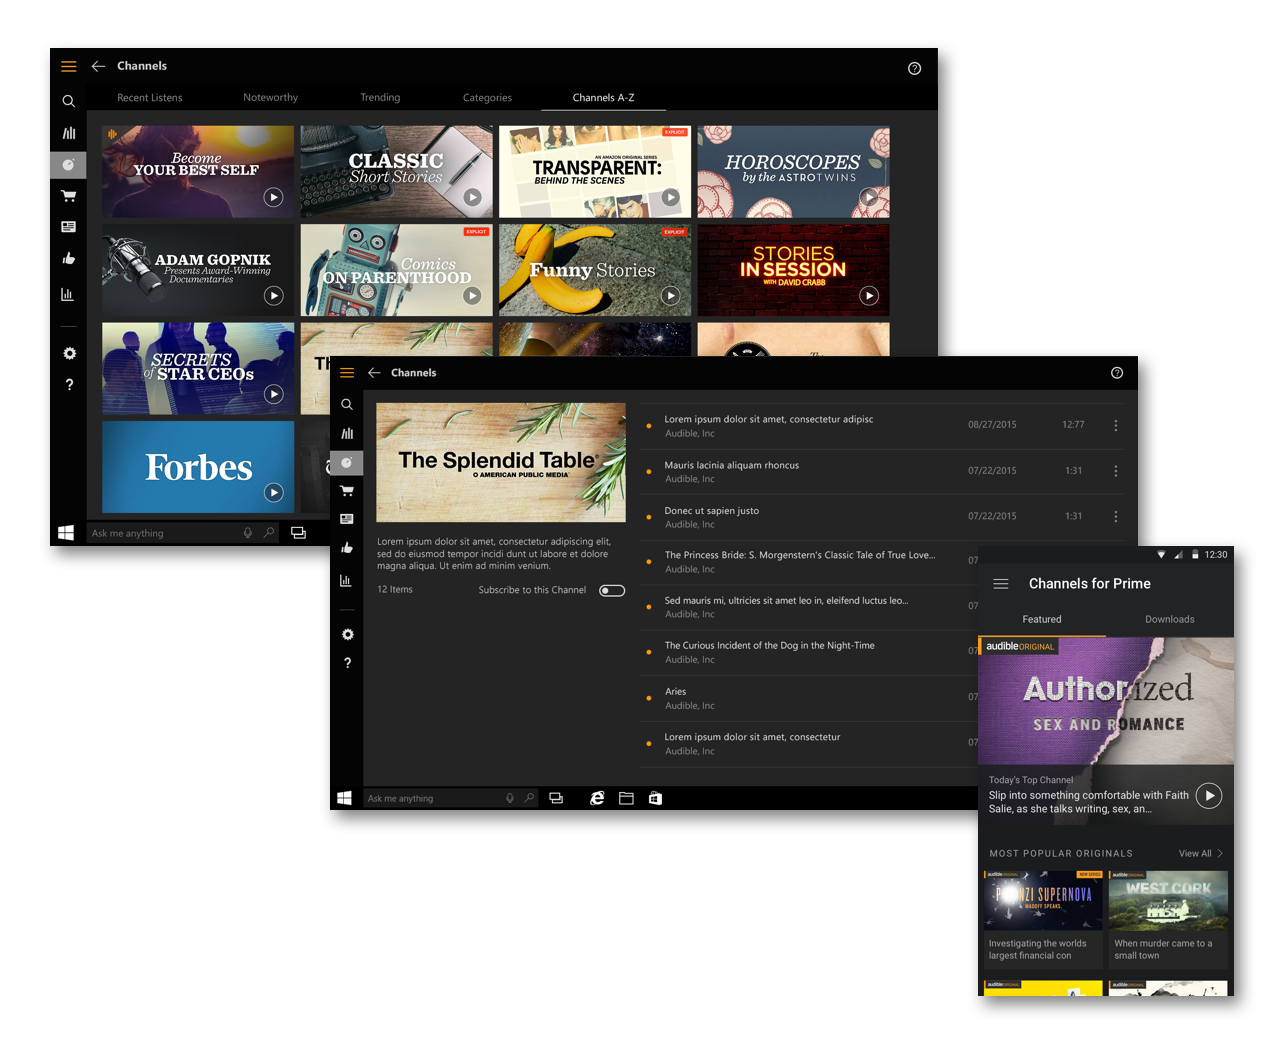1284x1046 pixels.
Task: Click Windows Start button in Splendid Table window taskbar
Action: tap(344, 798)
